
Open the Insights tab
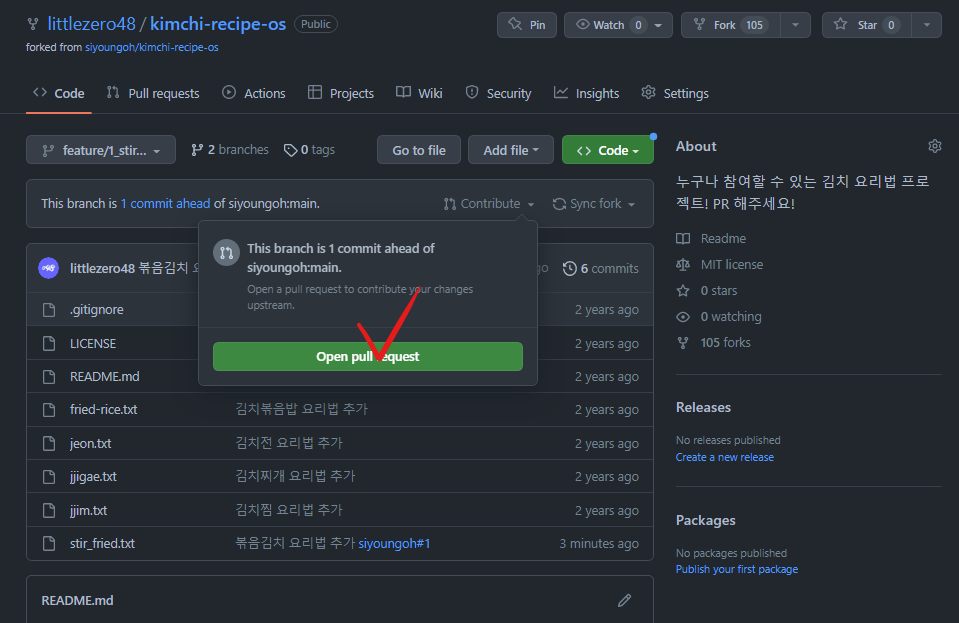[x=587, y=94]
